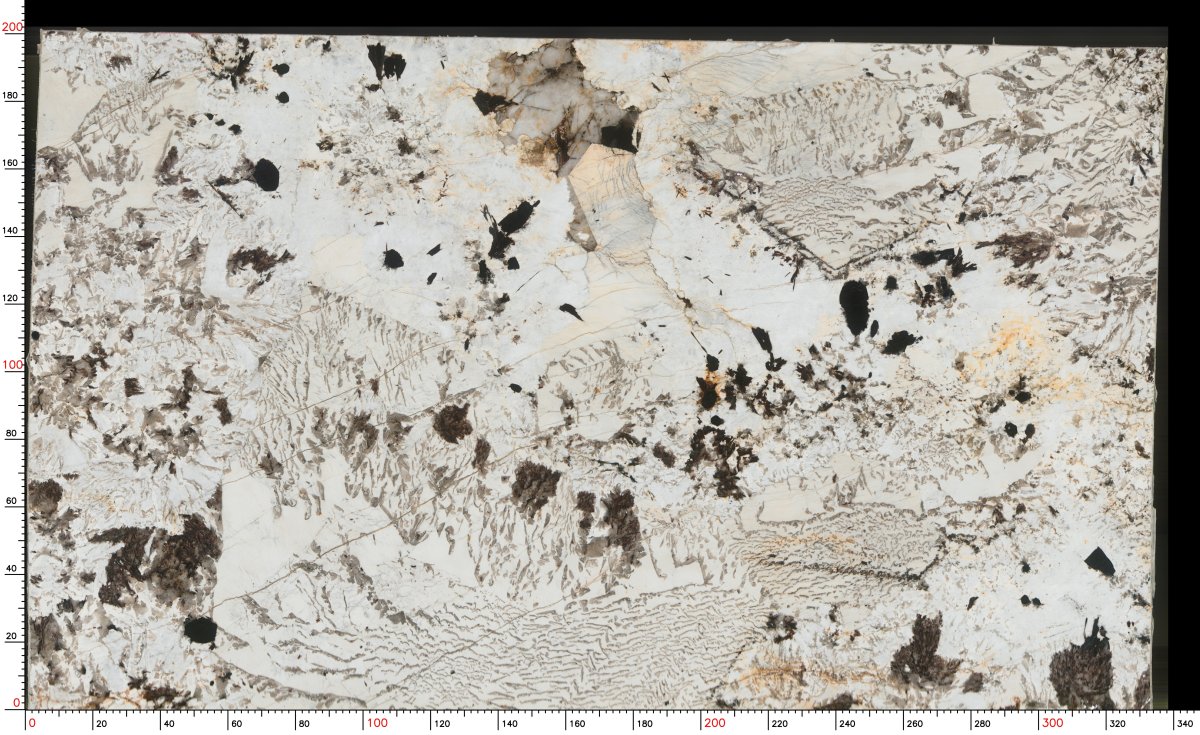
Task: Click the '260' label on horizontal ruler
Action: (x=914, y=722)
